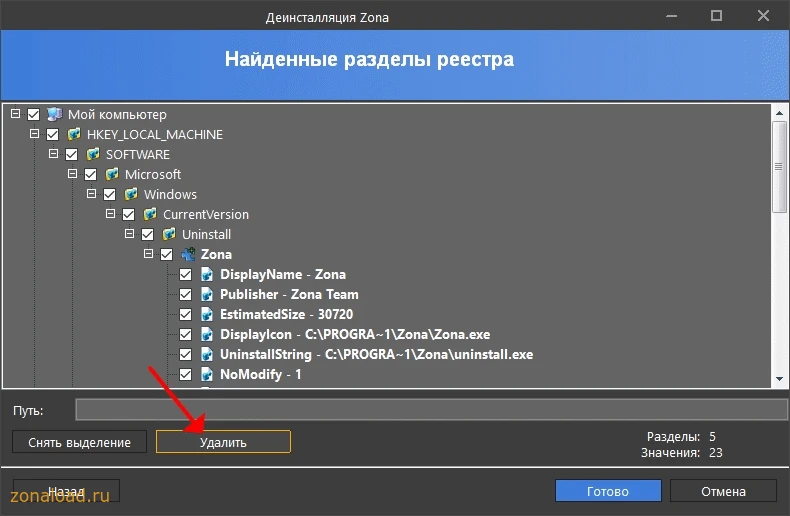Select the Windows label in tree
Image resolution: width=790 pixels, height=516 pixels.
pyautogui.click(x=170, y=195)
